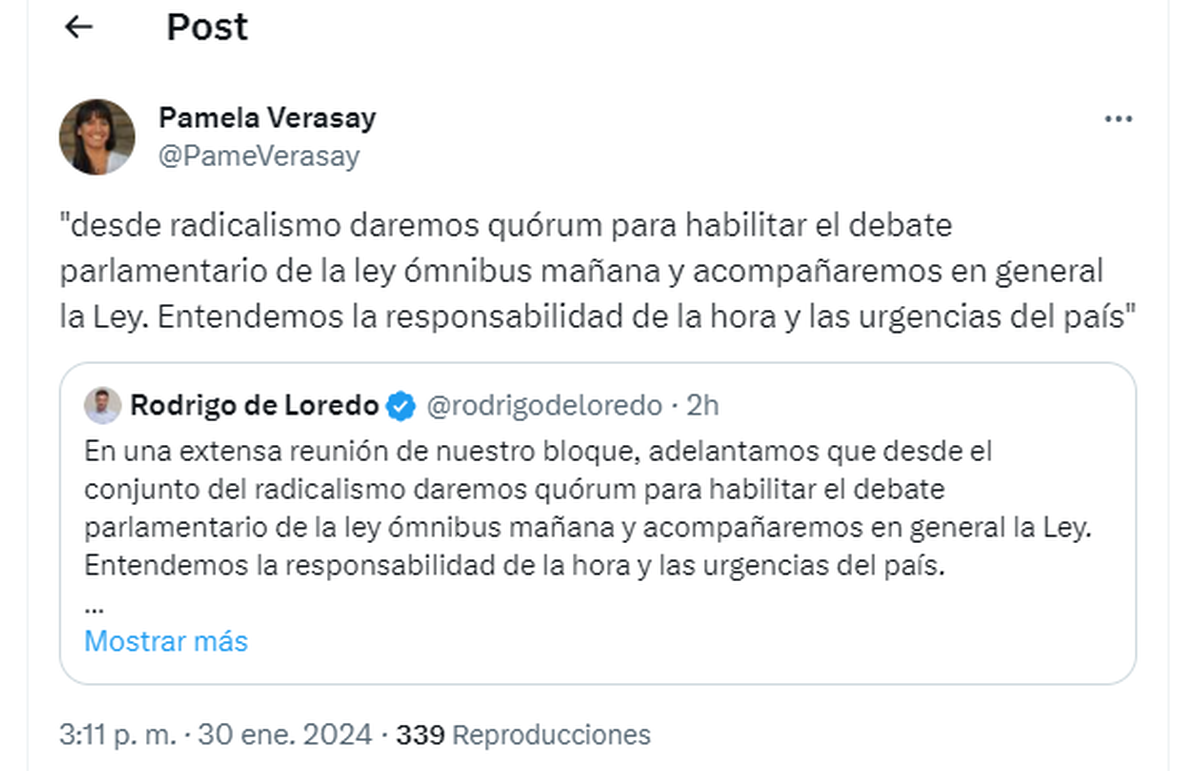Click the @PameVerasay handle

point(259,156)
